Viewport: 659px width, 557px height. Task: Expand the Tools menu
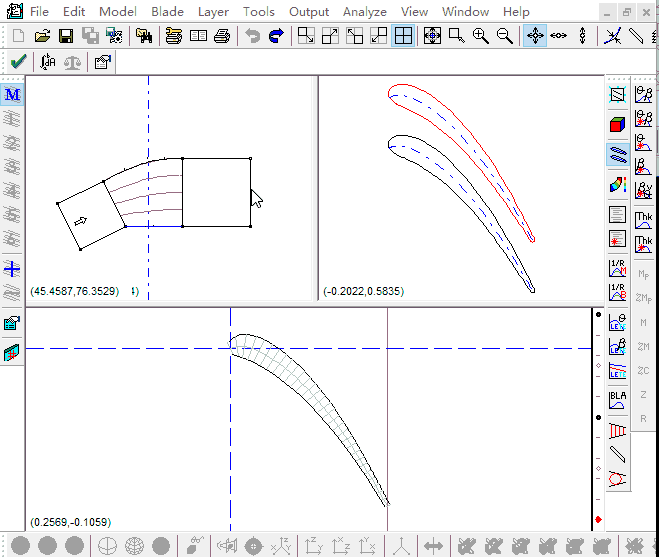point(259,12)
